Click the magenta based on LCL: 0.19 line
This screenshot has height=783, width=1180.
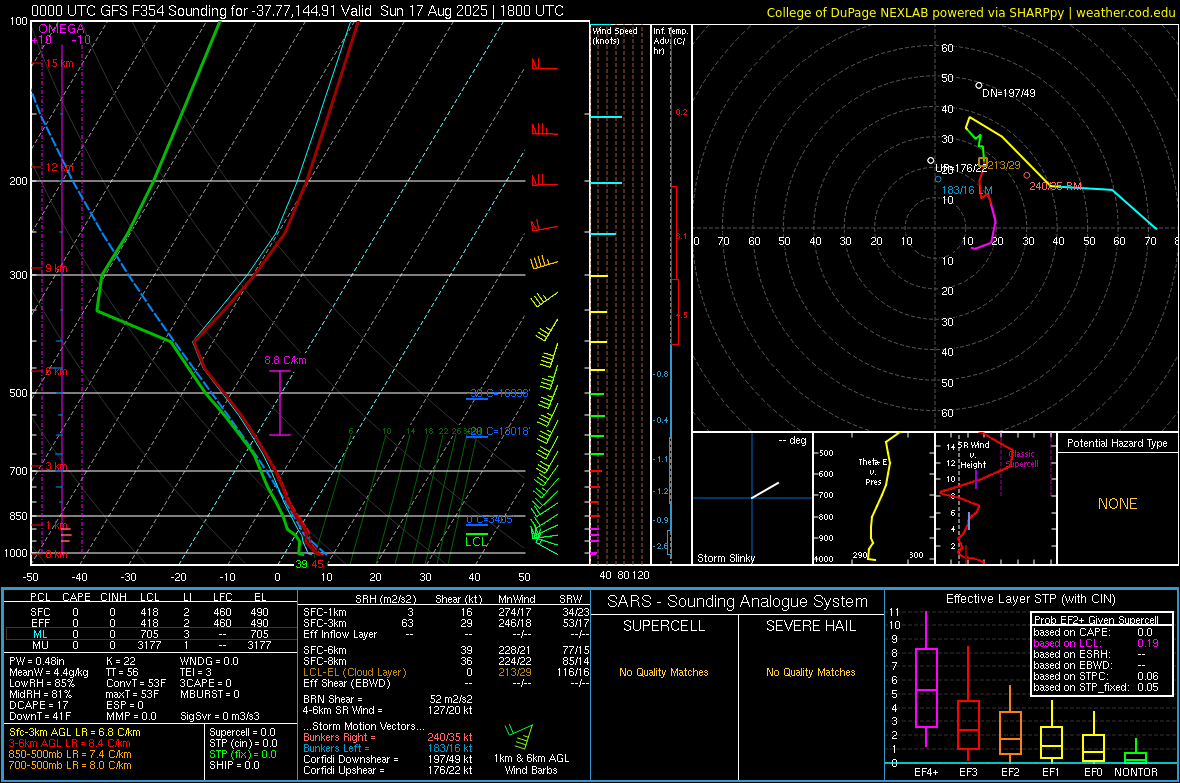[x=1096, y=643]
